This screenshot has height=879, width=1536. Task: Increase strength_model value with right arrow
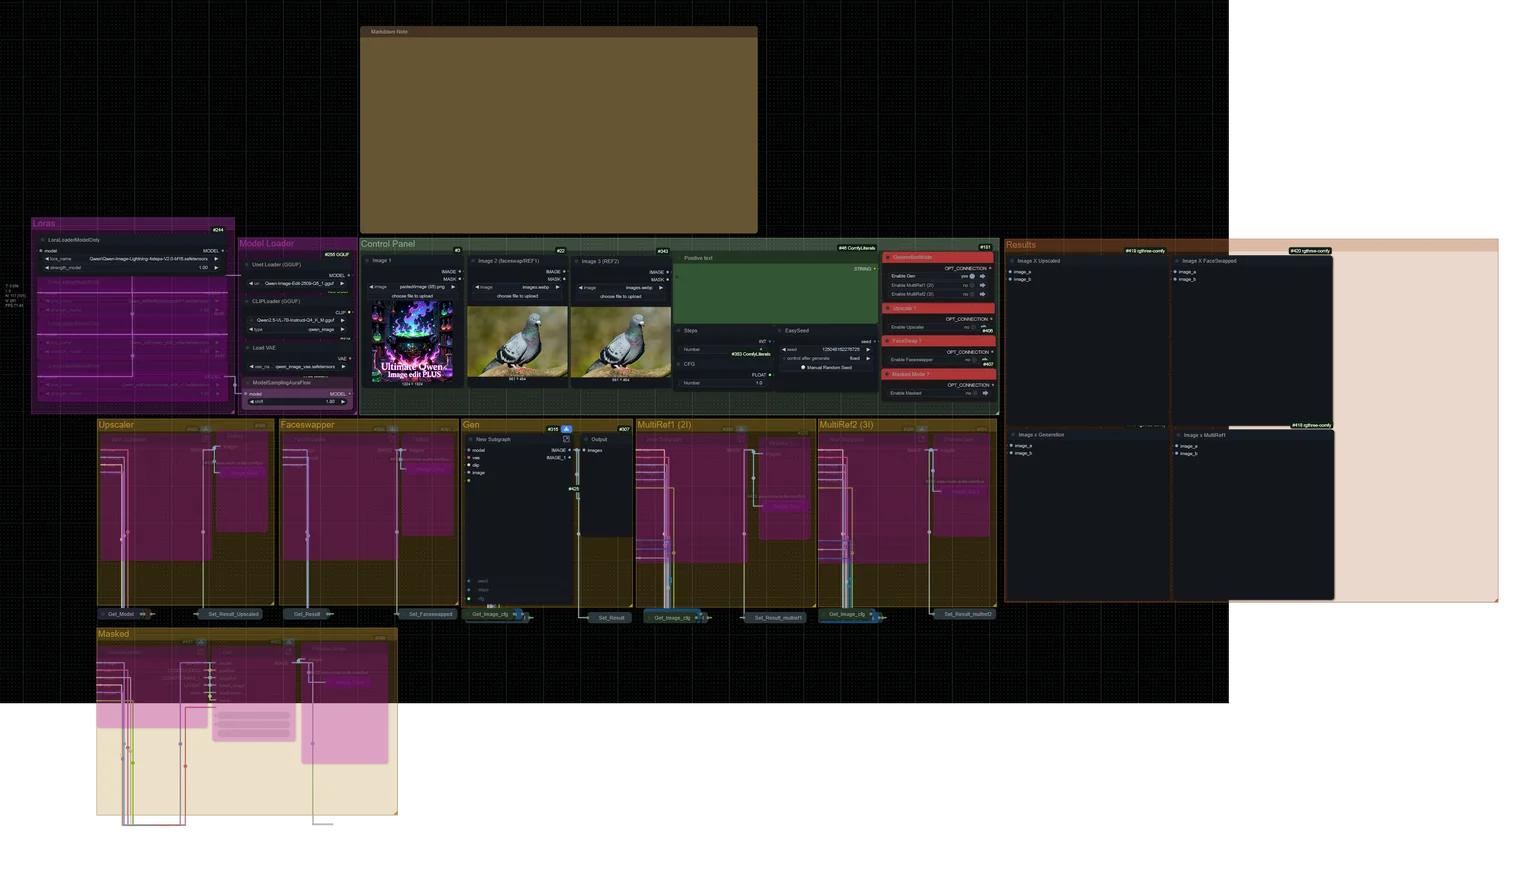point(216,268)
